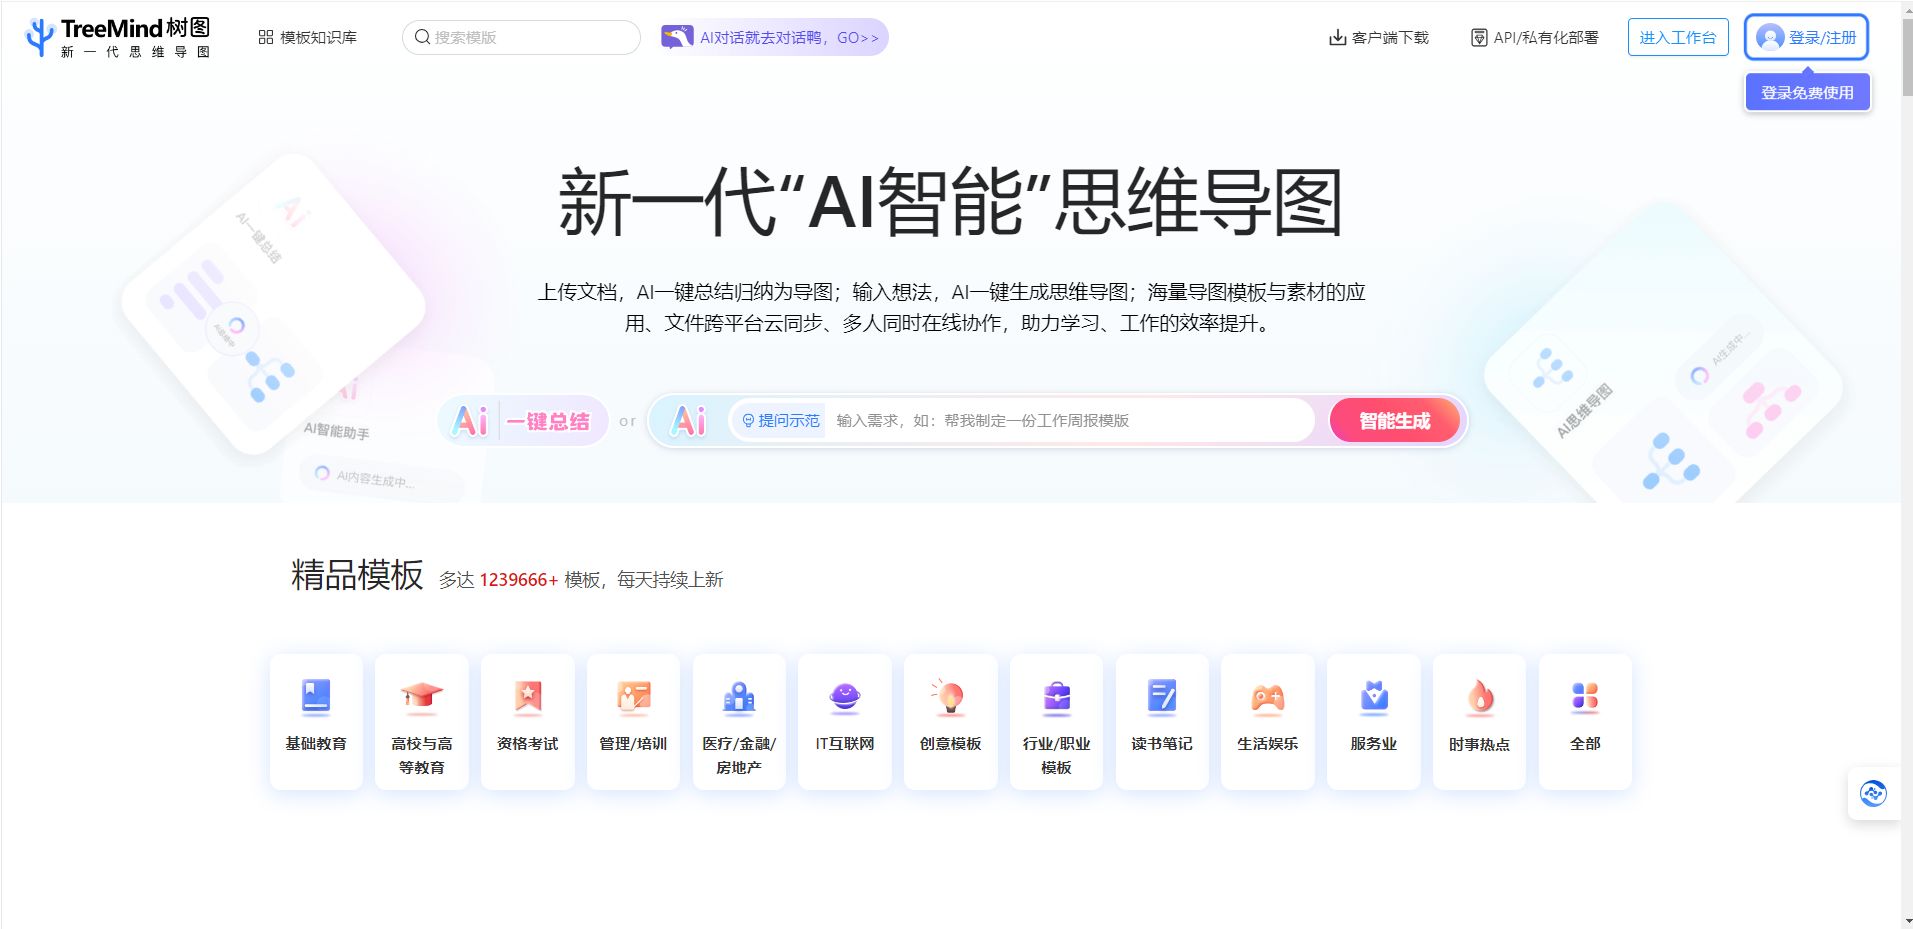Open 基础教育 template category
Image resolution: width=1913 pixels, height=929 pixels.
[x=316, y=721]
